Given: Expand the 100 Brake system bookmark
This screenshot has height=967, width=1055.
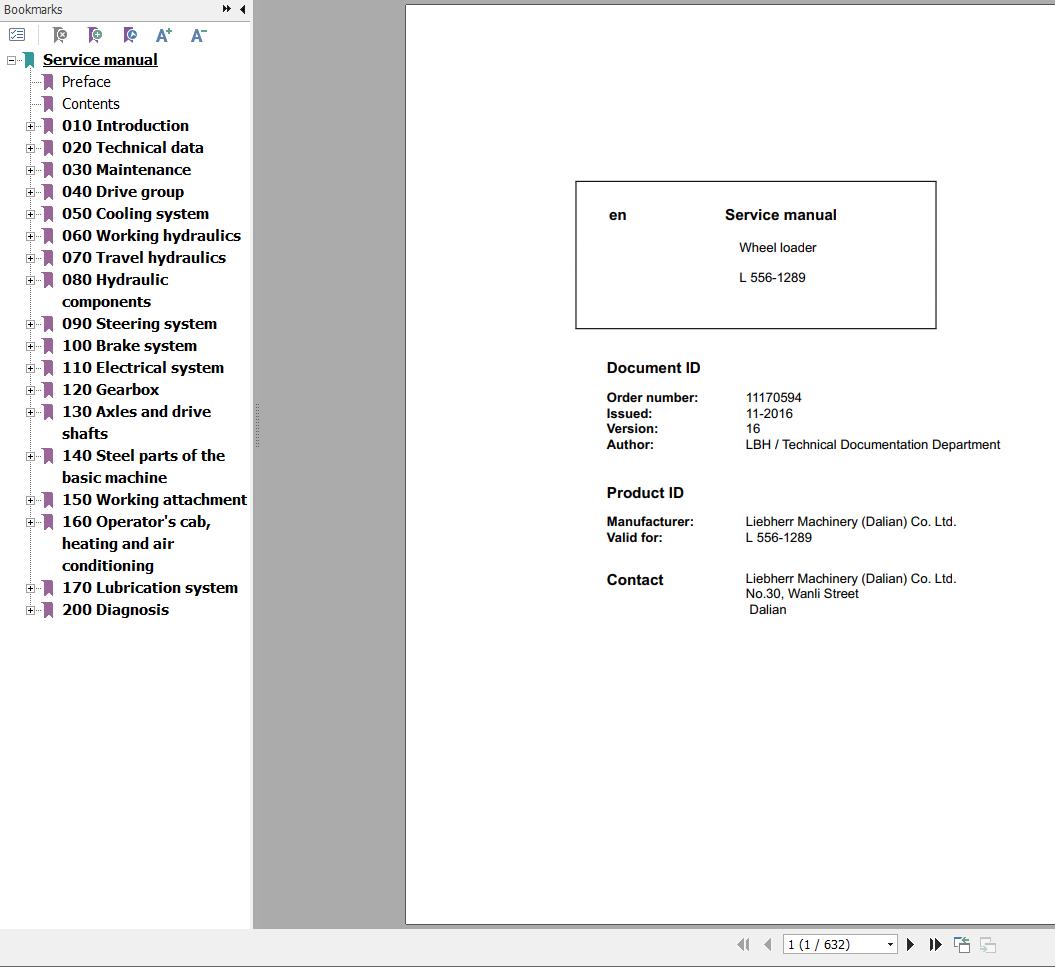Looking at the screenshot, I should [x=30, y=346].
